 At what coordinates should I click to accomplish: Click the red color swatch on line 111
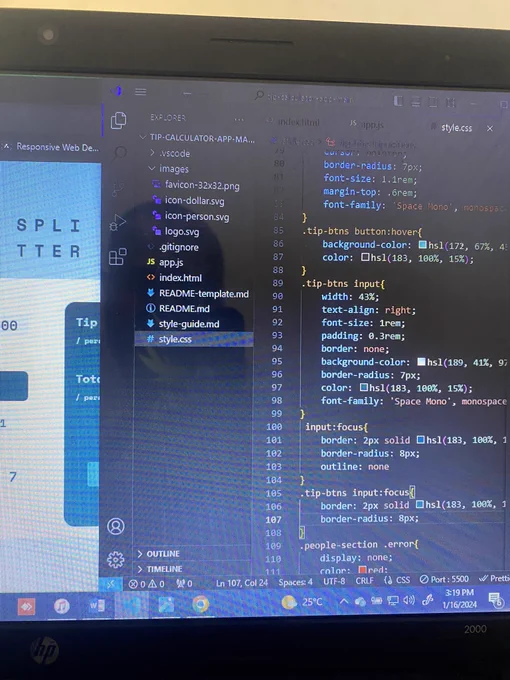[362, 569]
